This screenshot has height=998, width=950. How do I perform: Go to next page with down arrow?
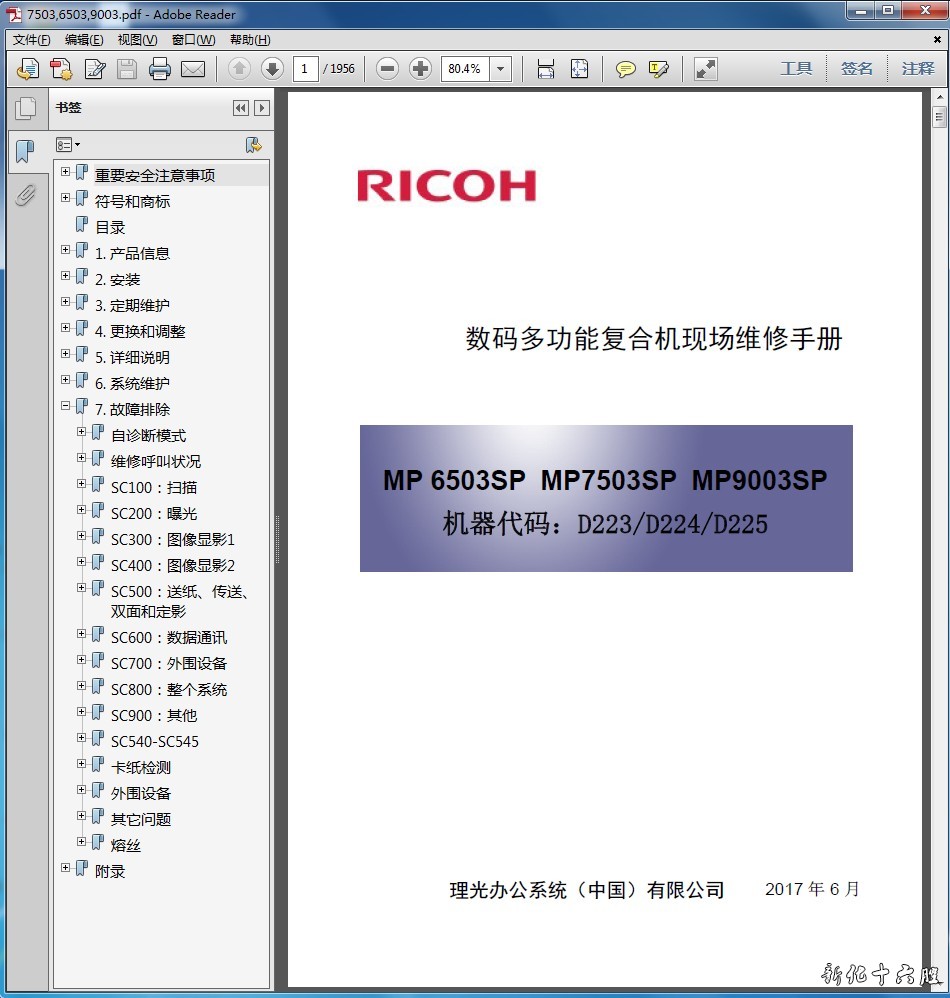272,69
